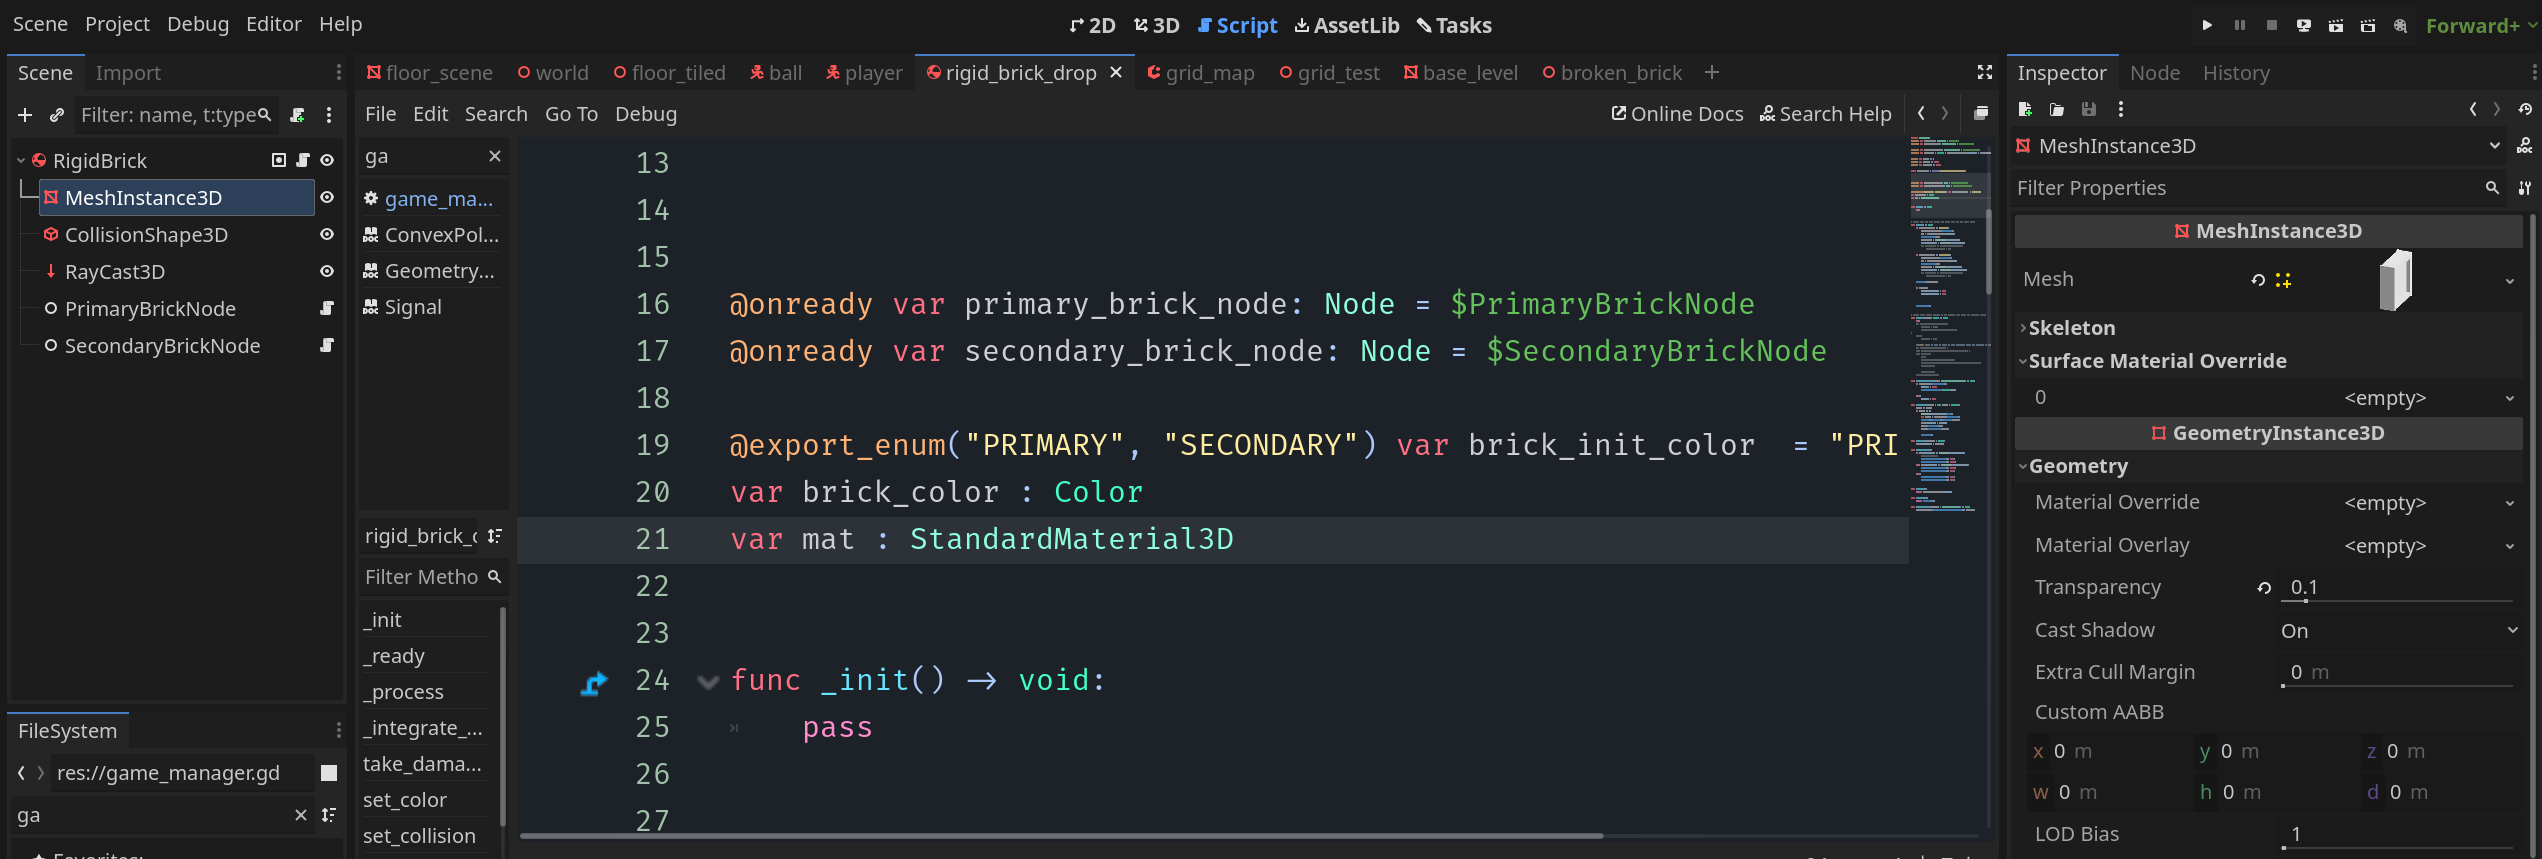Open the AssetLib workspace
The height and width of the screenshot is (859, 2542).
pos(1347,25)
